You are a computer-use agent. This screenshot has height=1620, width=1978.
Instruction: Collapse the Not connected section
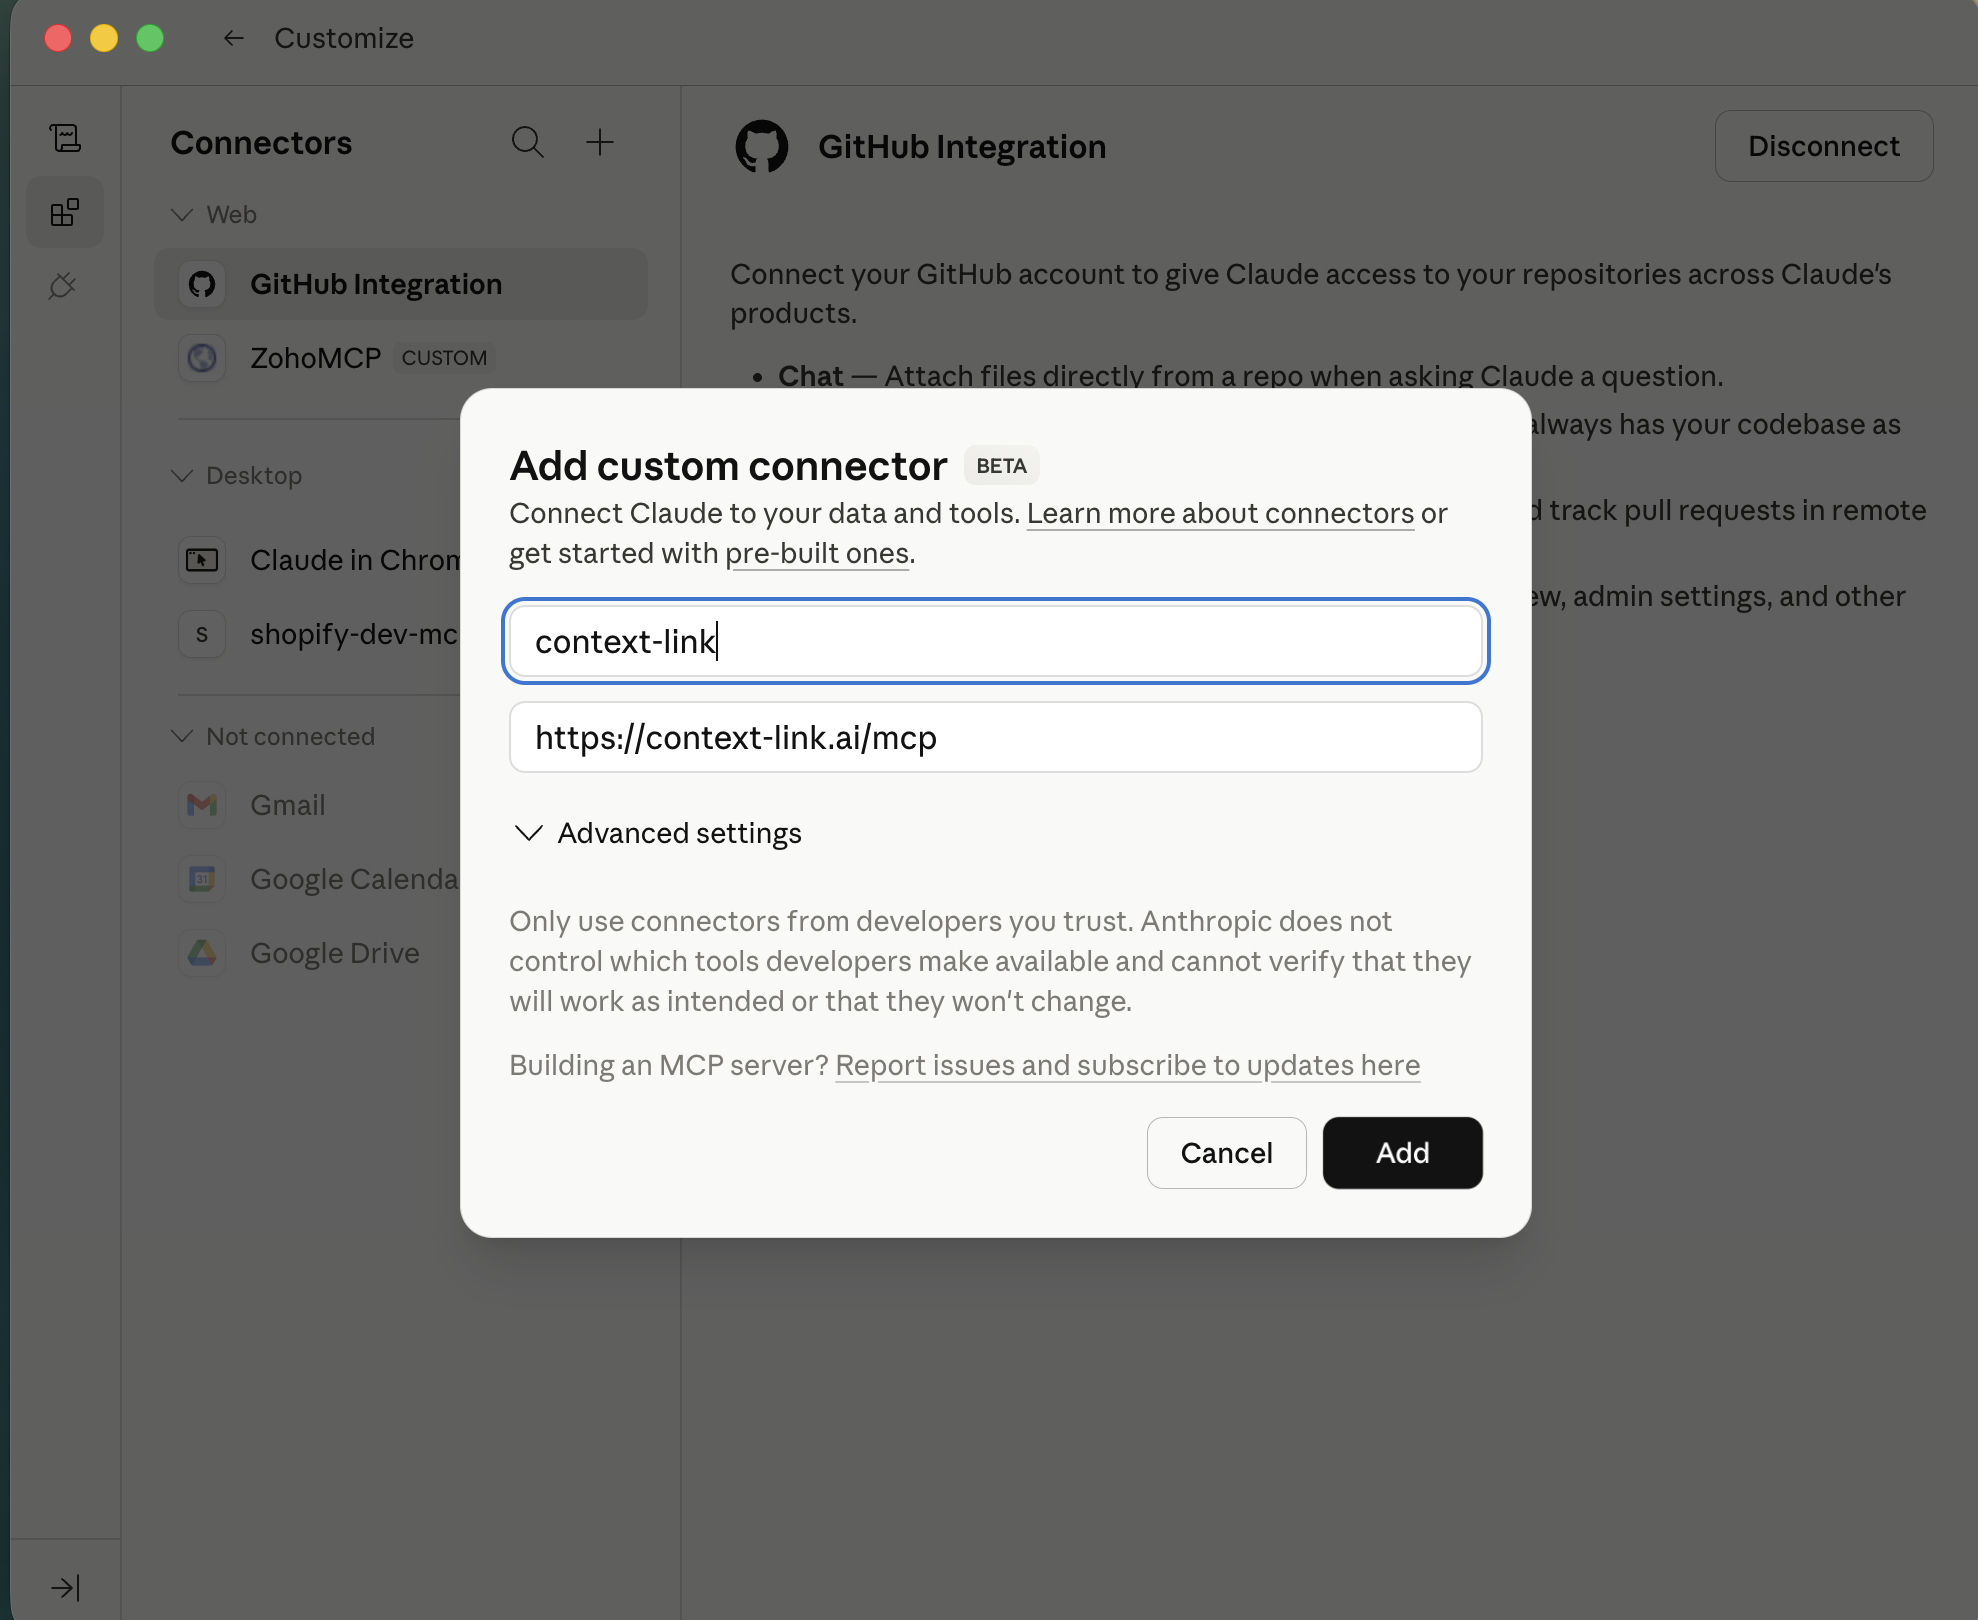pos(182,737)
